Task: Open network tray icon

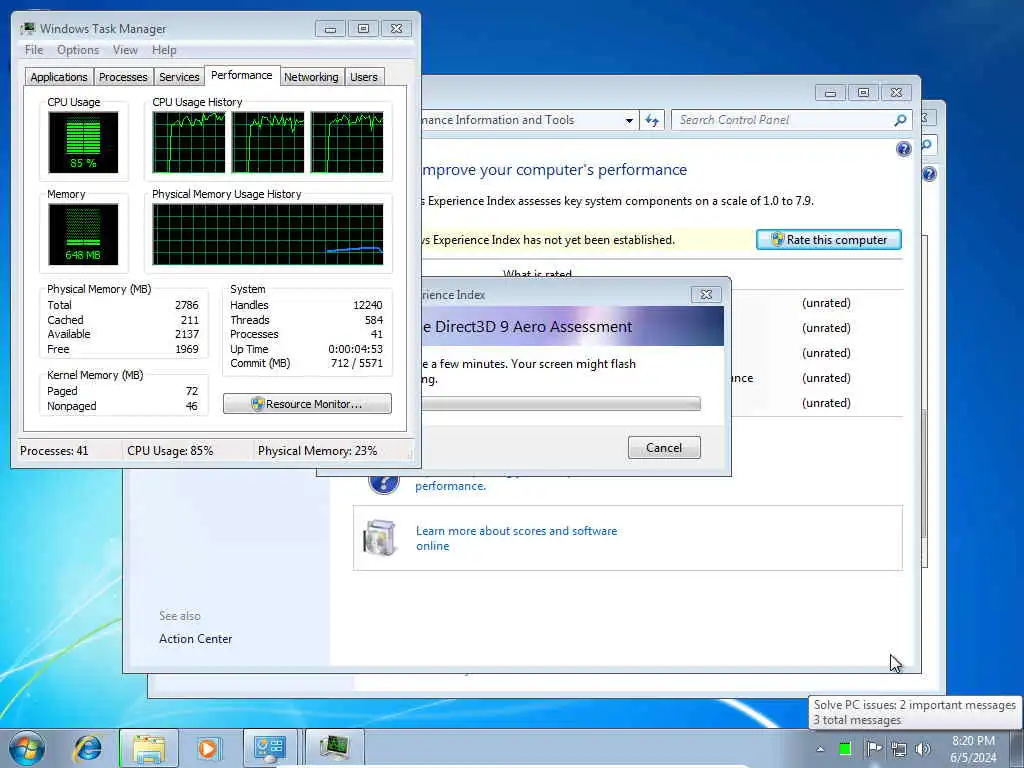Action: coord(899,750)
